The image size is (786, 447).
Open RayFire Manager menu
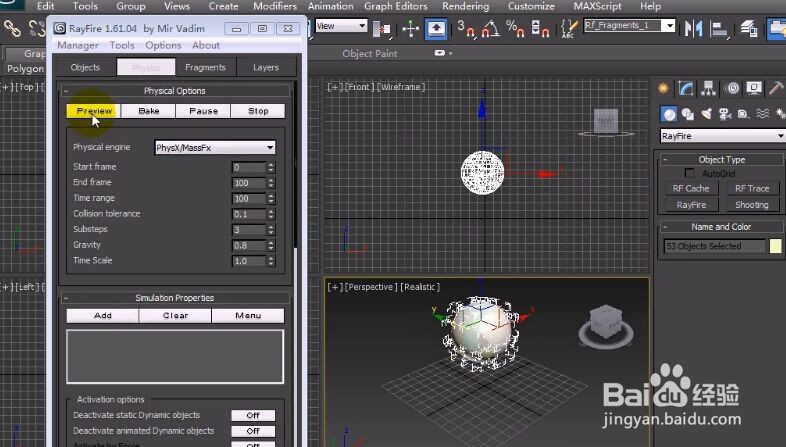click(78, 46)
